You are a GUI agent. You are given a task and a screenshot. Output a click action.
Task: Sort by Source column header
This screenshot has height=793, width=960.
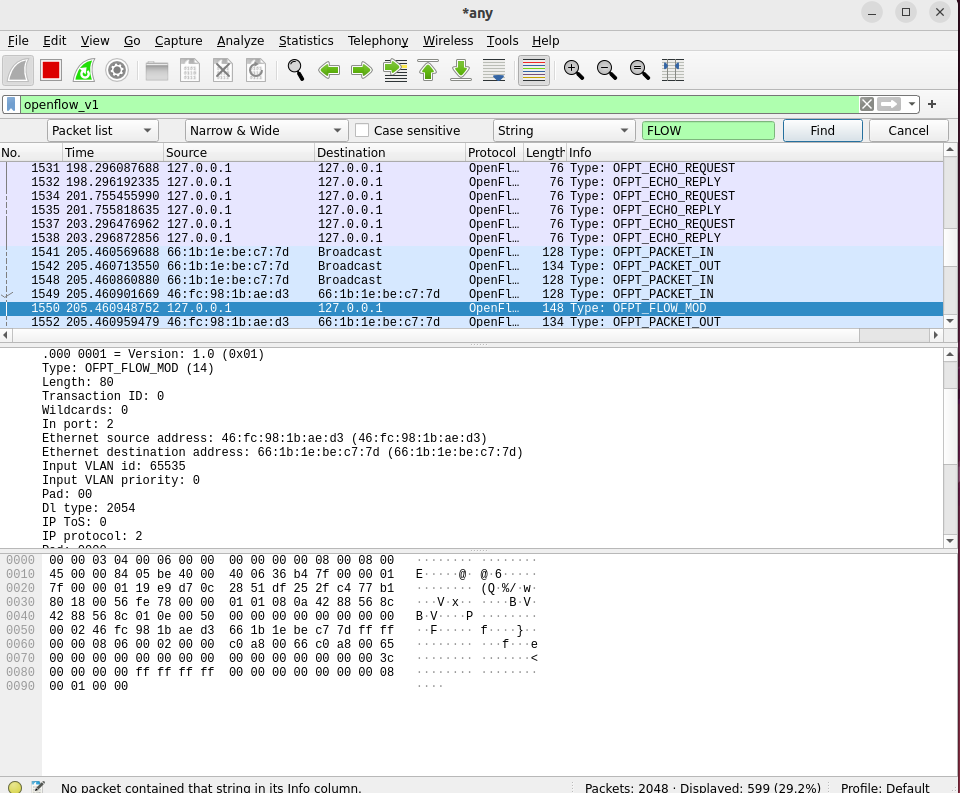click(x=239, y=152)
